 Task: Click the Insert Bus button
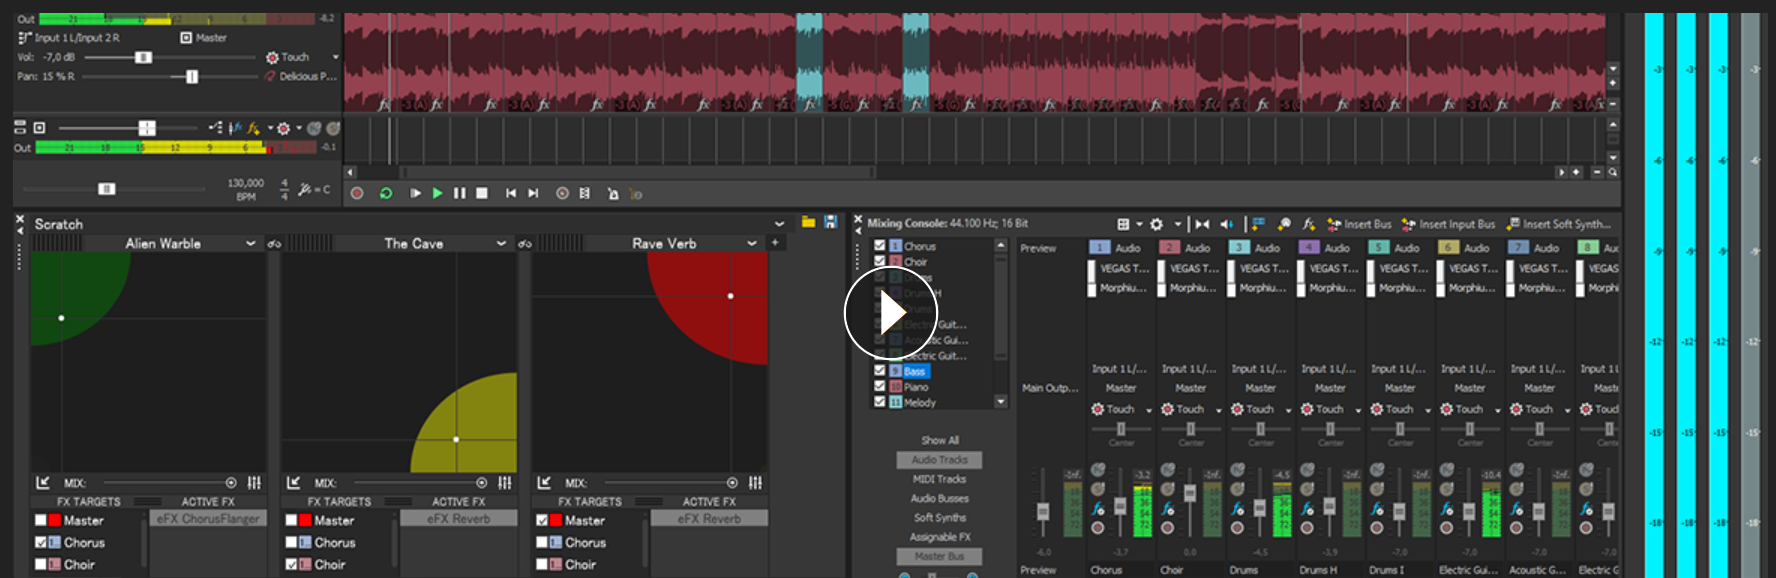tap(1359, 224)
